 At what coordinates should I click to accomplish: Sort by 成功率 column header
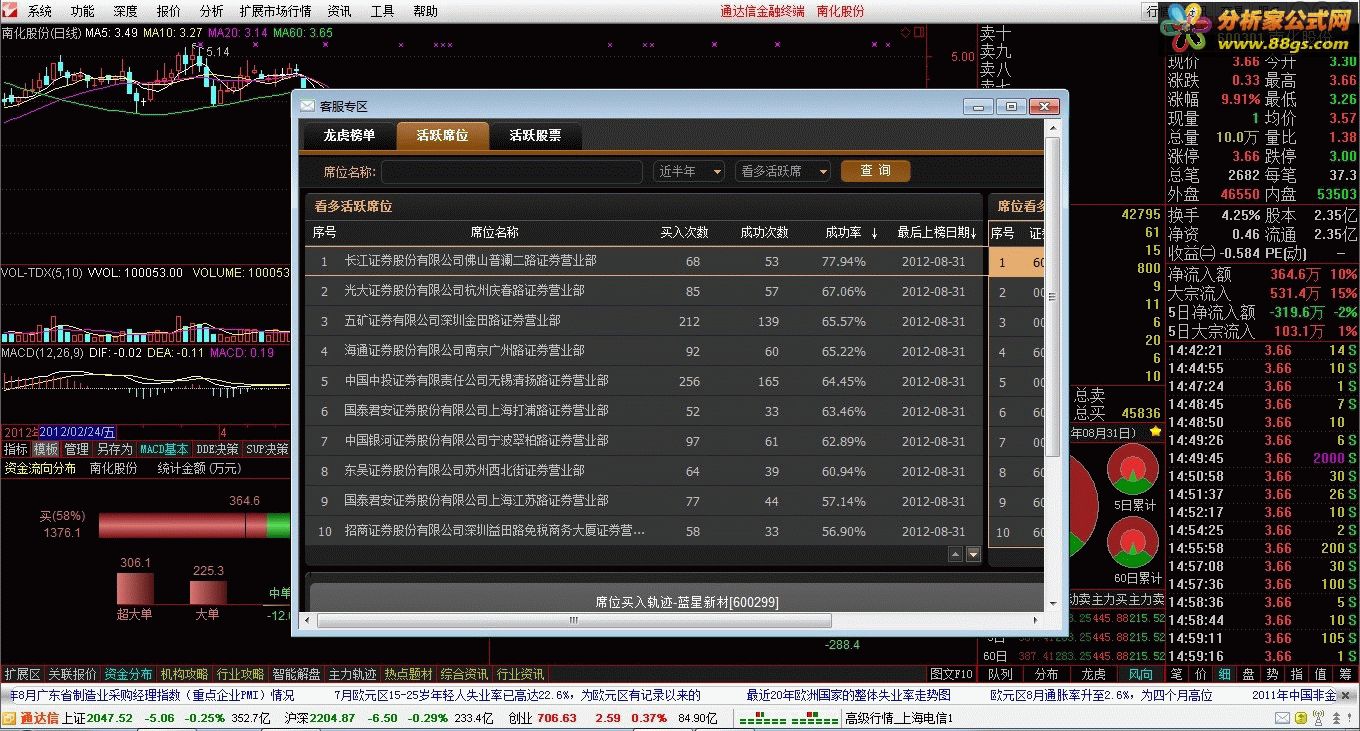click(850, 232)
